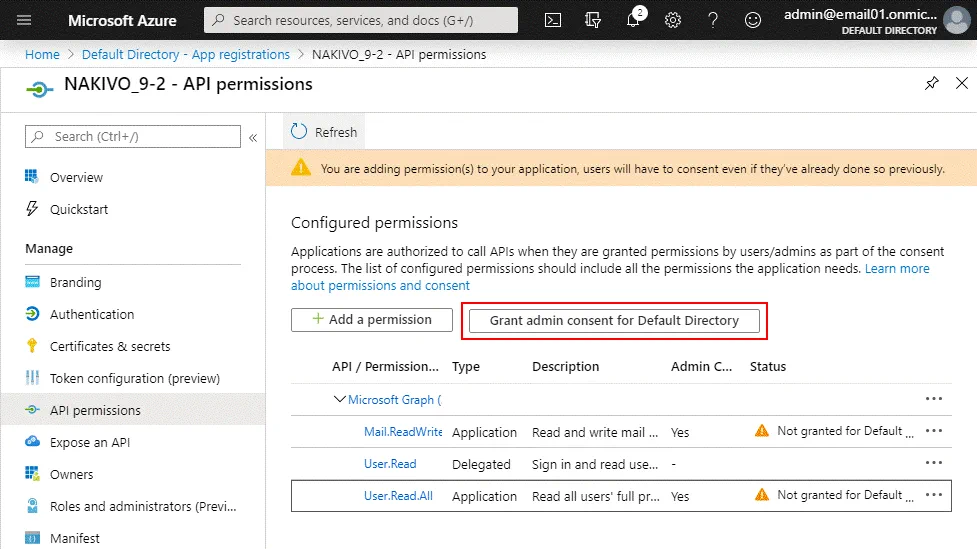Image resolution: width=977 pixels, height=549 pixels.
Task: Click the account avatar picture
Action: pos(956,20)
